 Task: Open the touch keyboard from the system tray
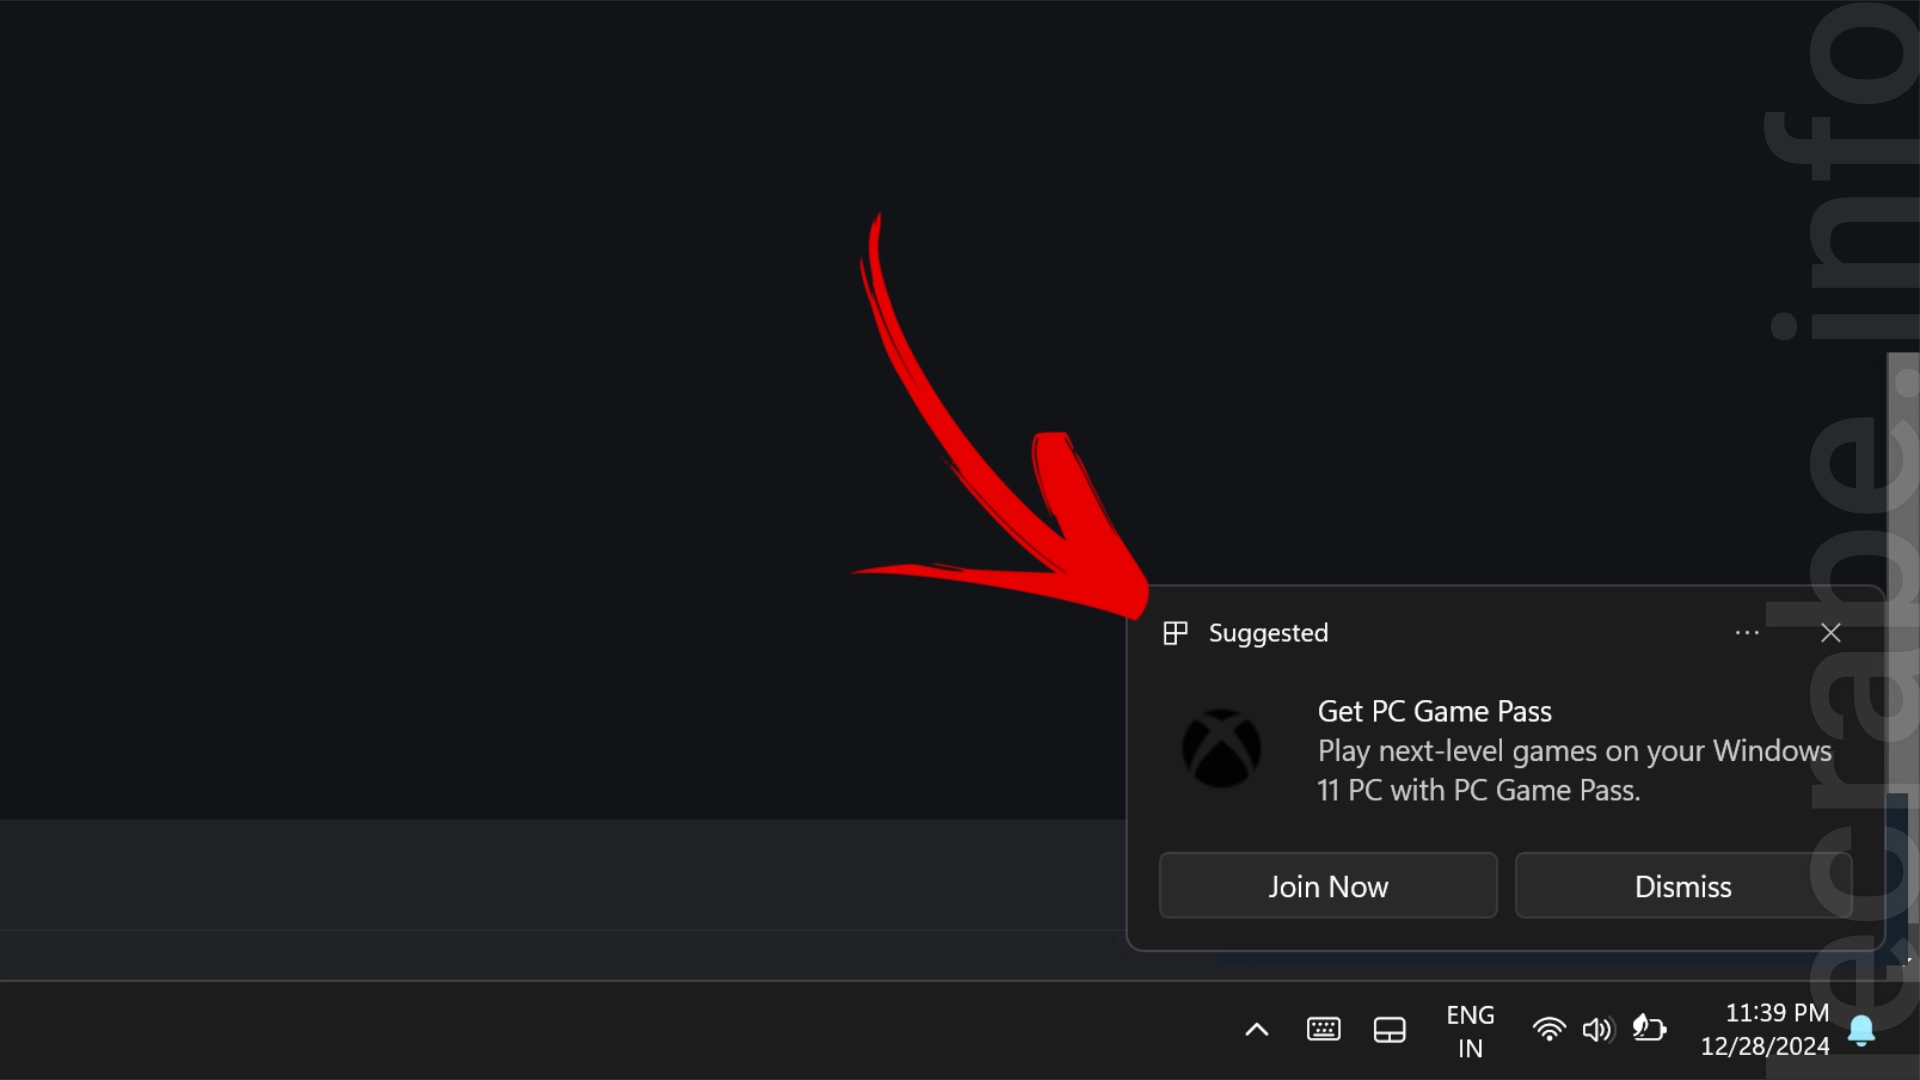[1323, 1029]
